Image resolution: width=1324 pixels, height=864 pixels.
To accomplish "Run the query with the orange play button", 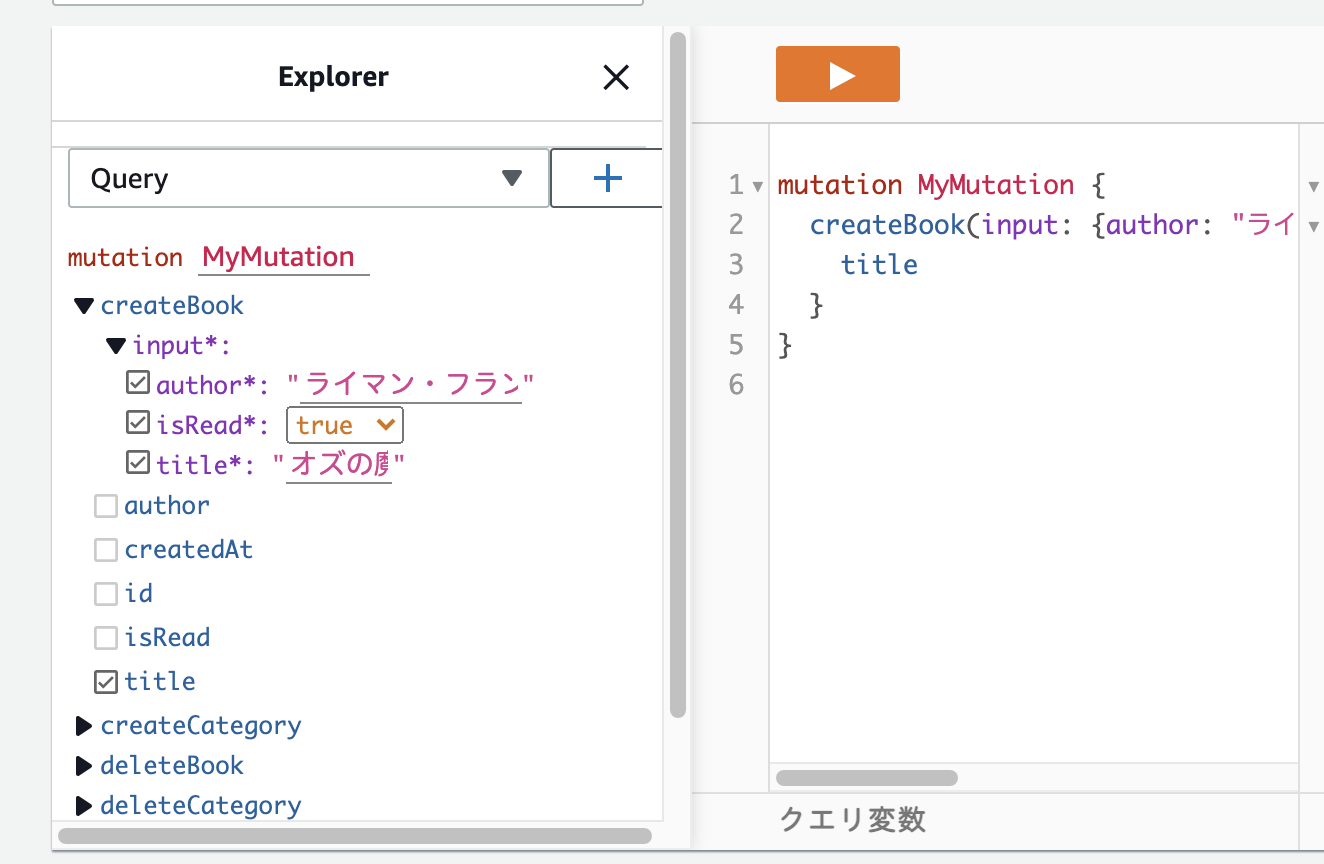I will 837,74.
